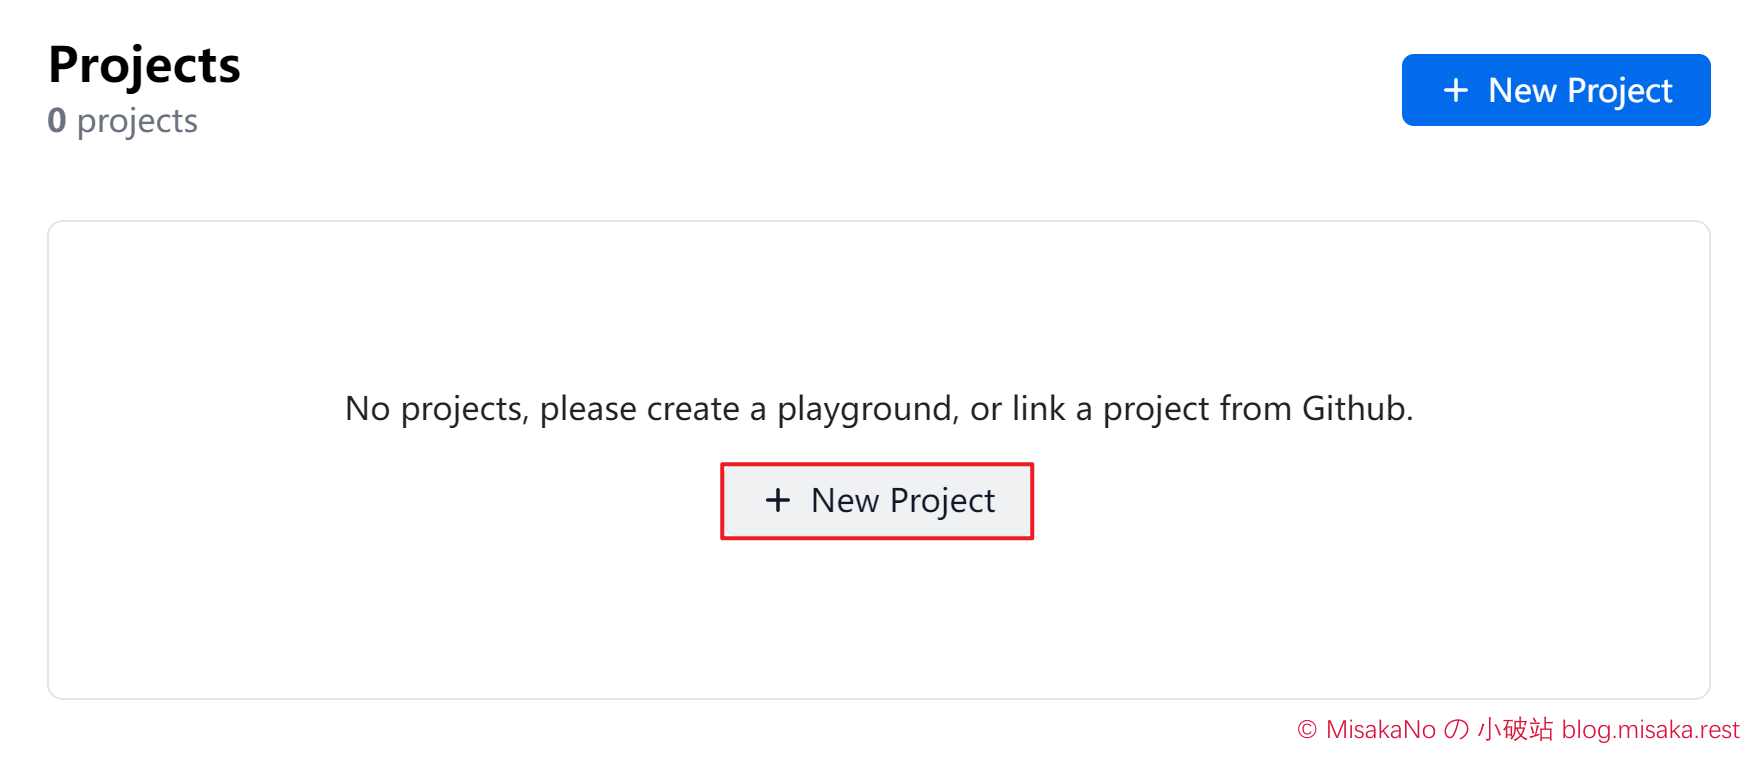Screen dimensions: 1761x763
Task: Click the 小破站 text in the watermark
Action: [x=1515, y=729]
